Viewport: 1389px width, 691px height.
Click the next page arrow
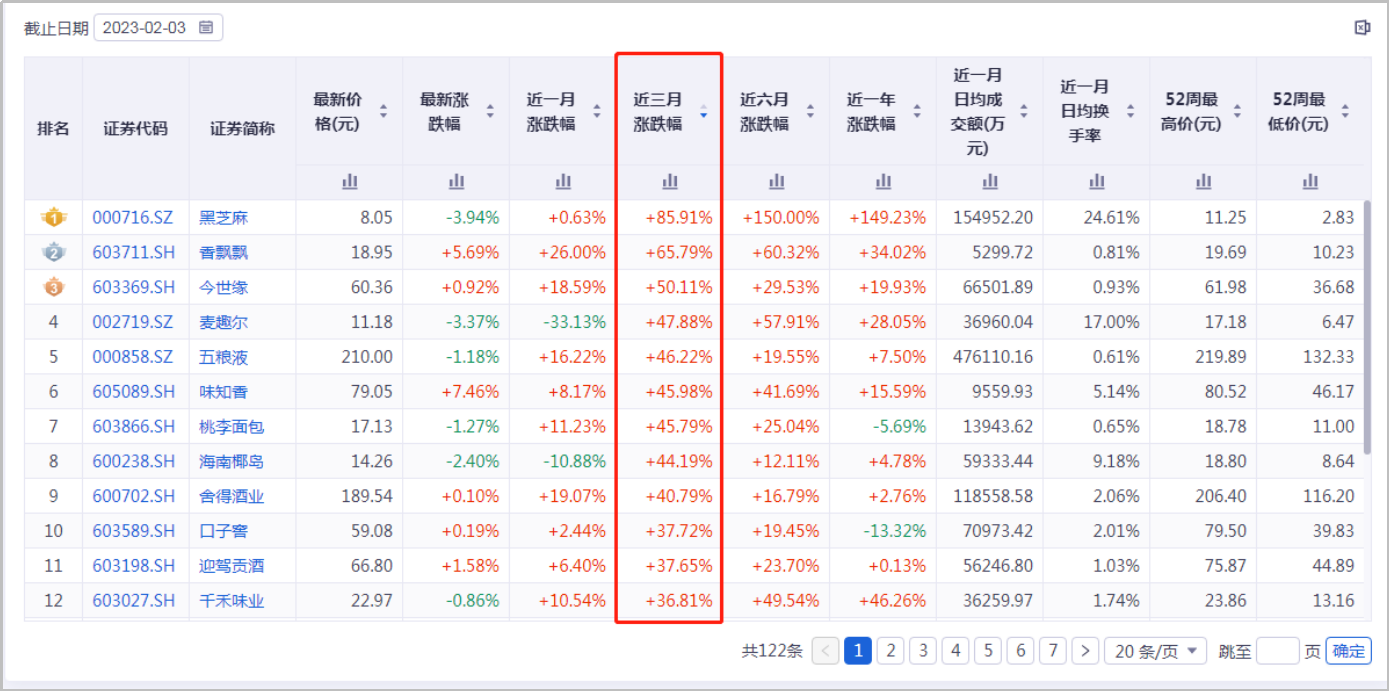click(1086, 651)
